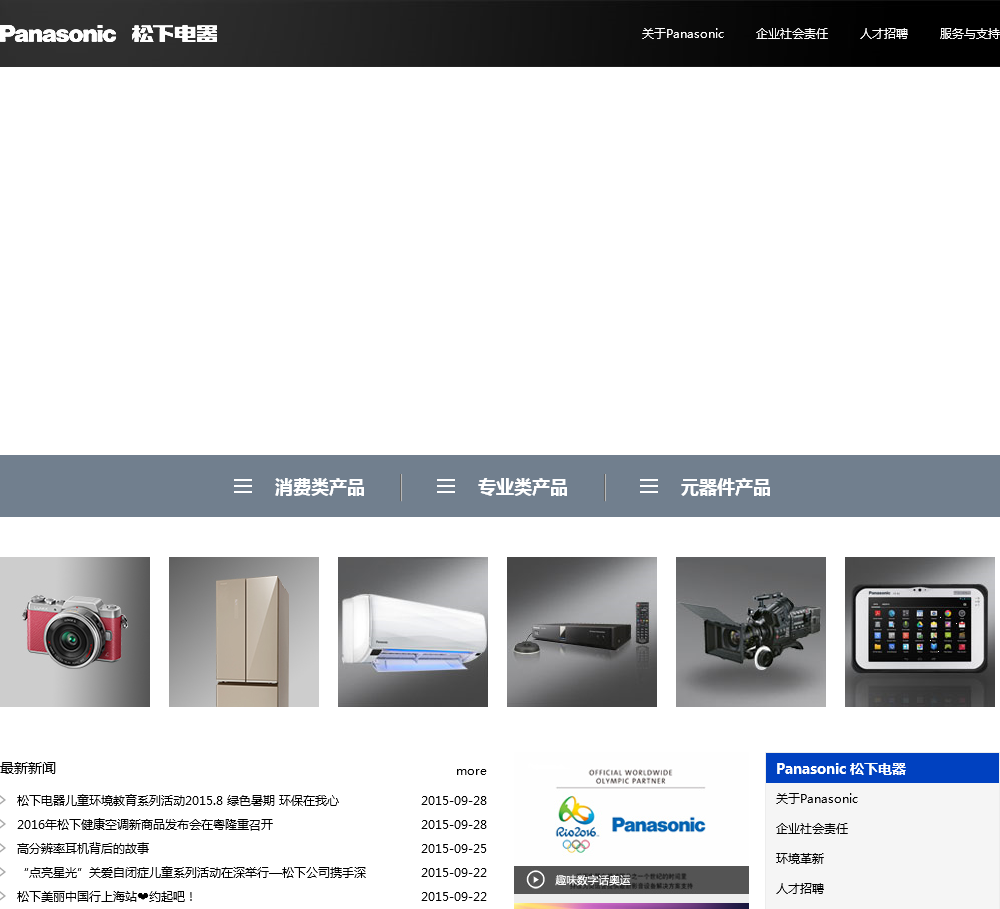
Task: Click the Panasonic 松下电器 sidebar header
Action: [x=882, y=768]
